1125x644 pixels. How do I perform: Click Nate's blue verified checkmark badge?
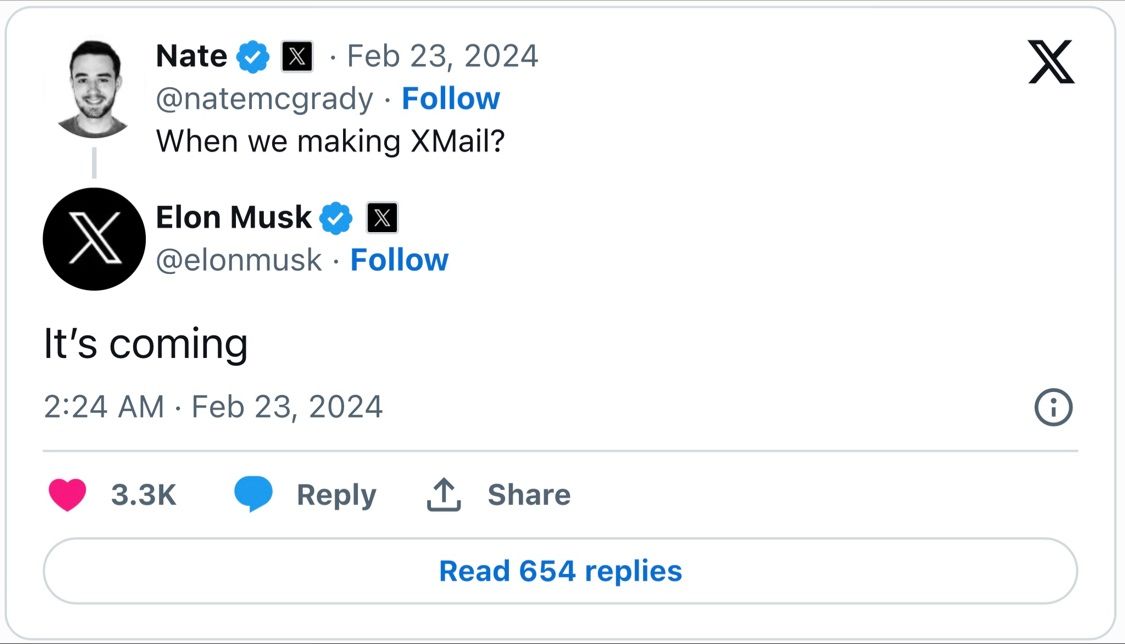pos(253,57)
